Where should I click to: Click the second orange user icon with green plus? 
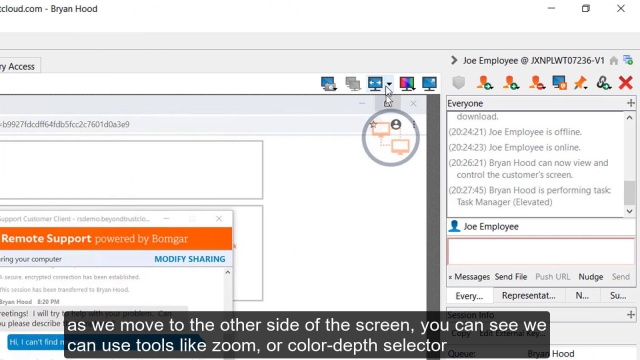click(x=511, y=83)
